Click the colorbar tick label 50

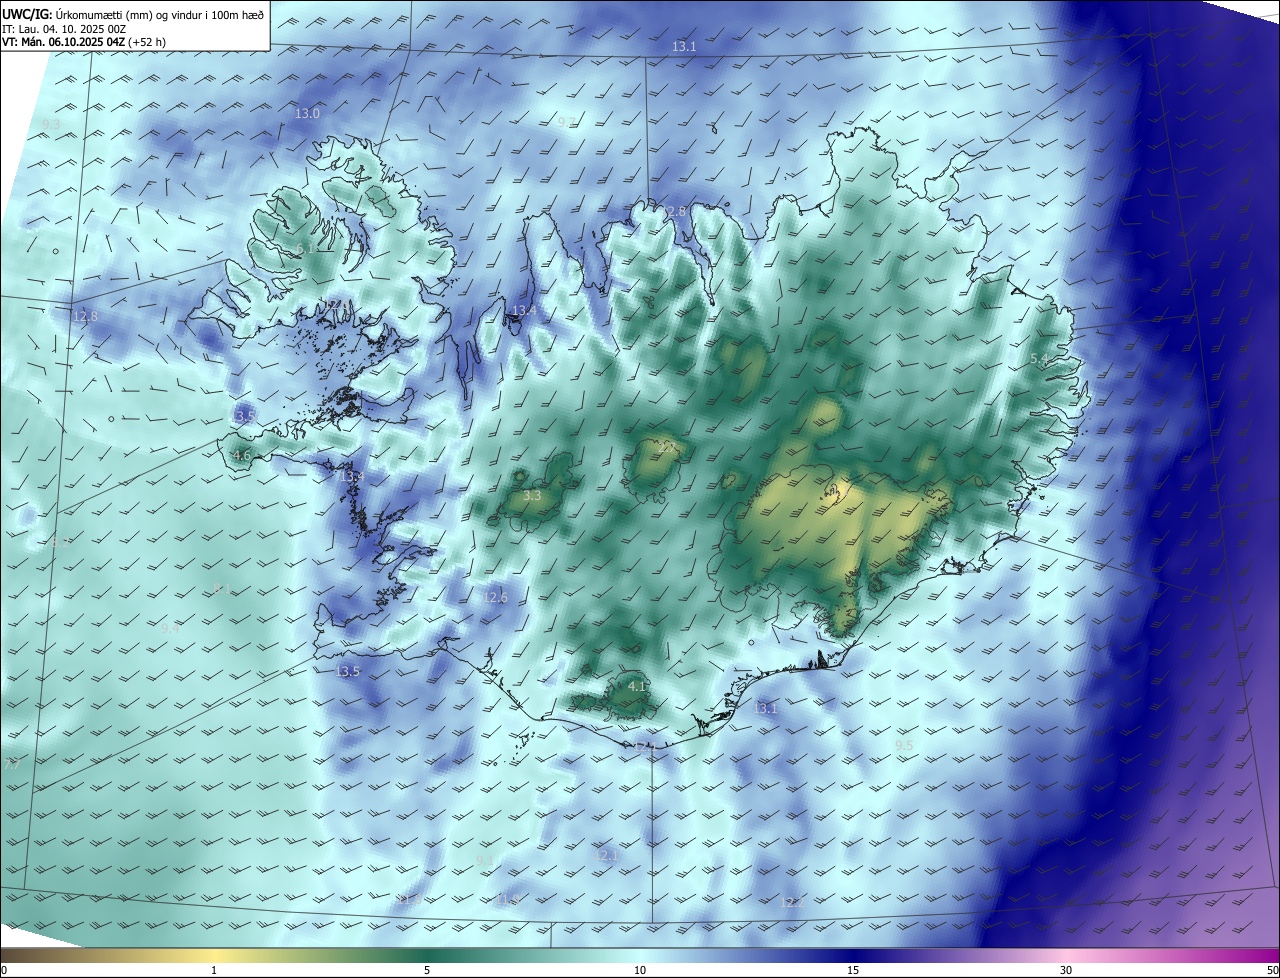pos(1272,970)
